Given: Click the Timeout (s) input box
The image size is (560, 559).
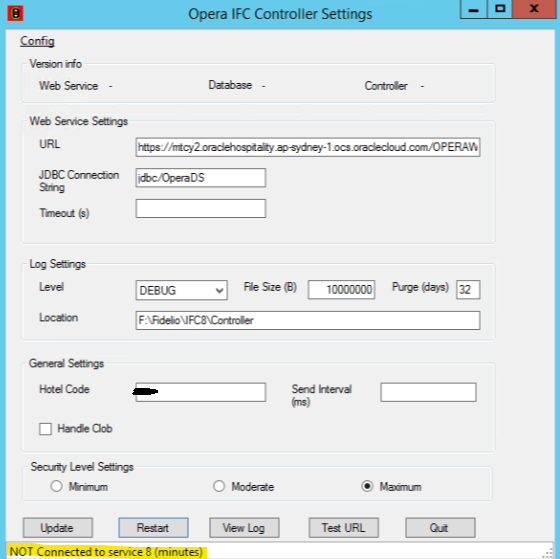Looking at the screenshot, I should (x=201, y=209).
